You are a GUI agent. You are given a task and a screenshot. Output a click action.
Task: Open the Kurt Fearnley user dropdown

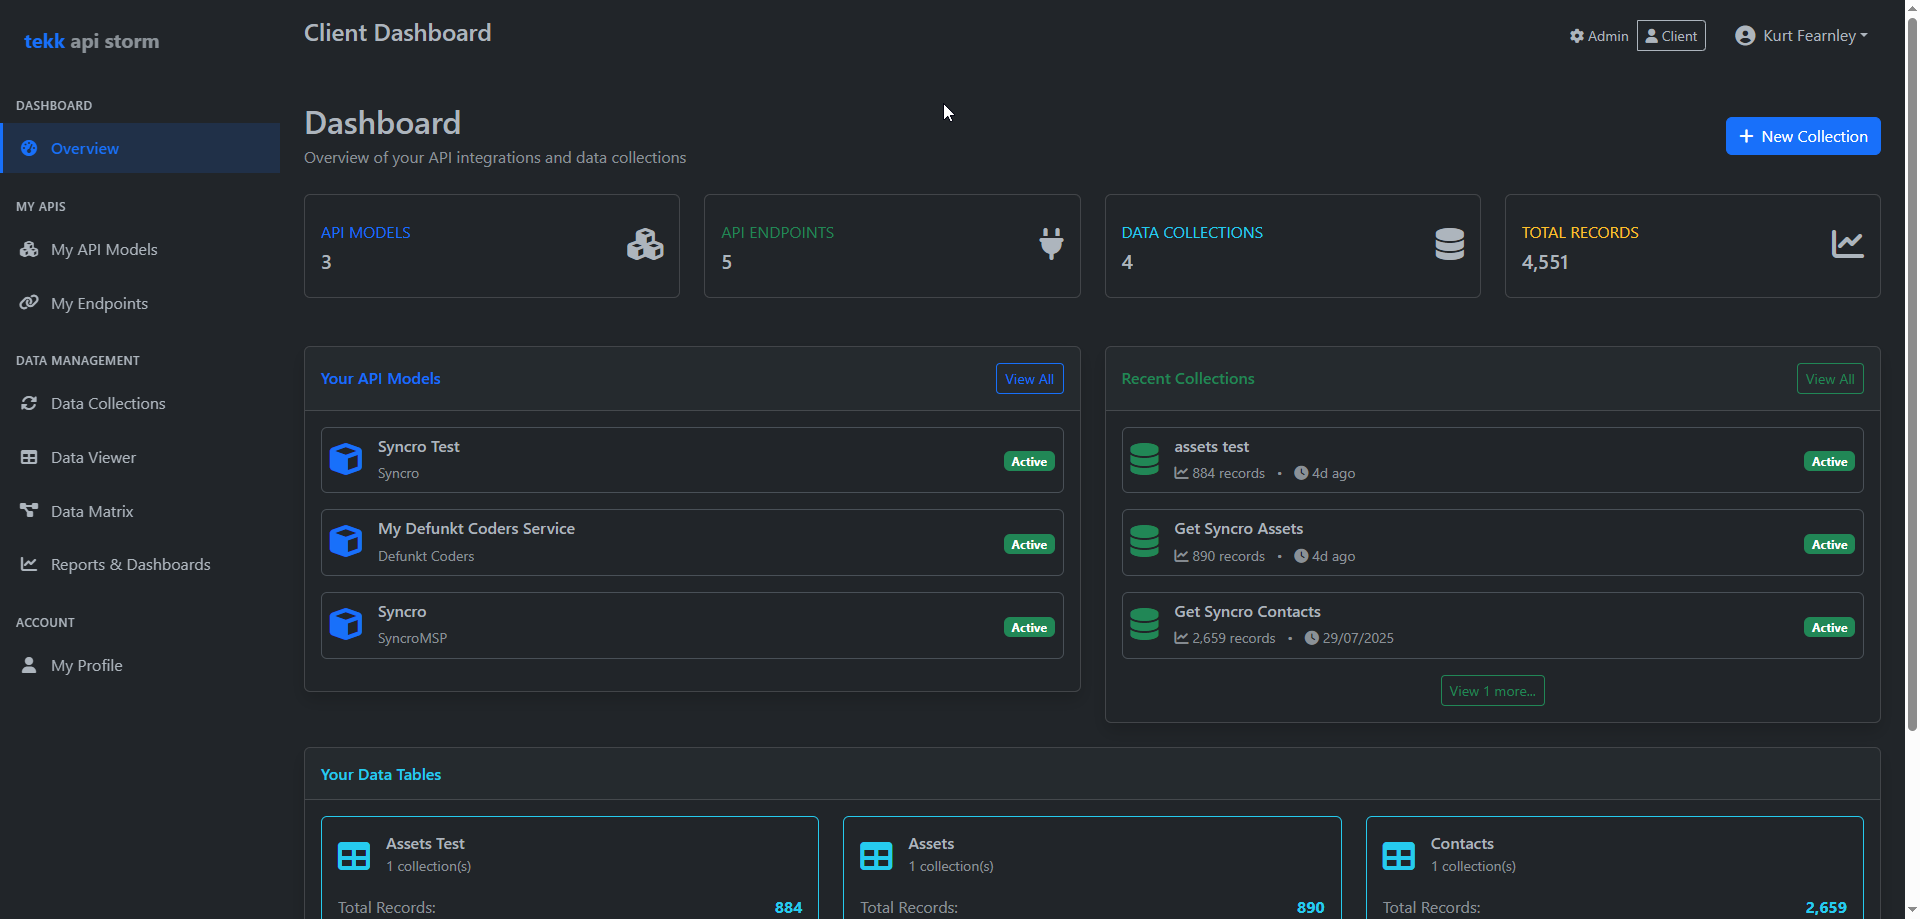[1800, 35]
